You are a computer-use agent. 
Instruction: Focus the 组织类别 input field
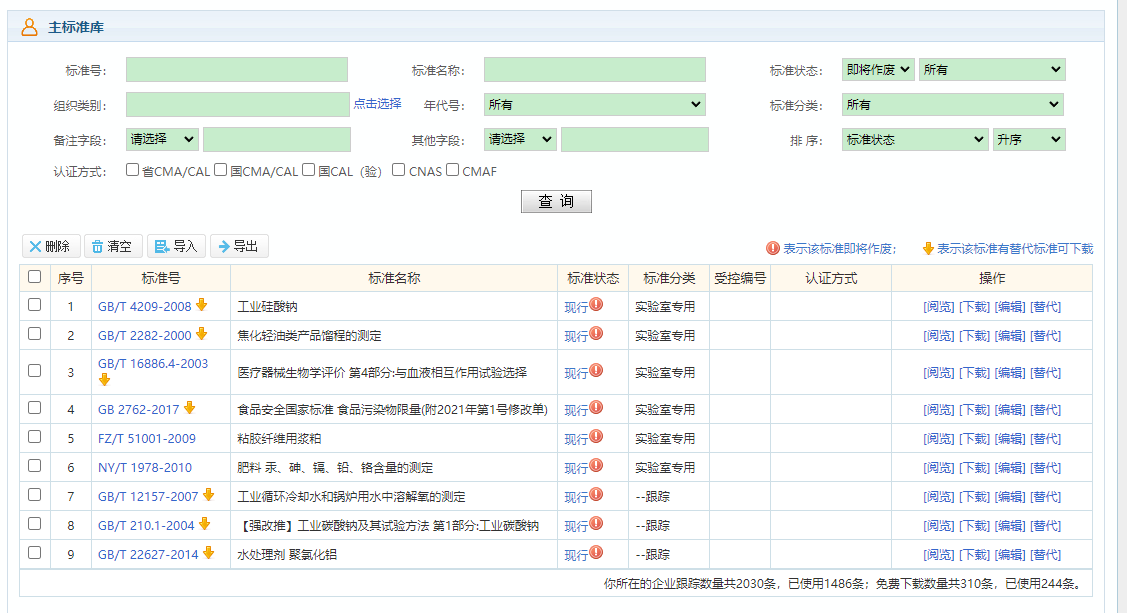238,104
